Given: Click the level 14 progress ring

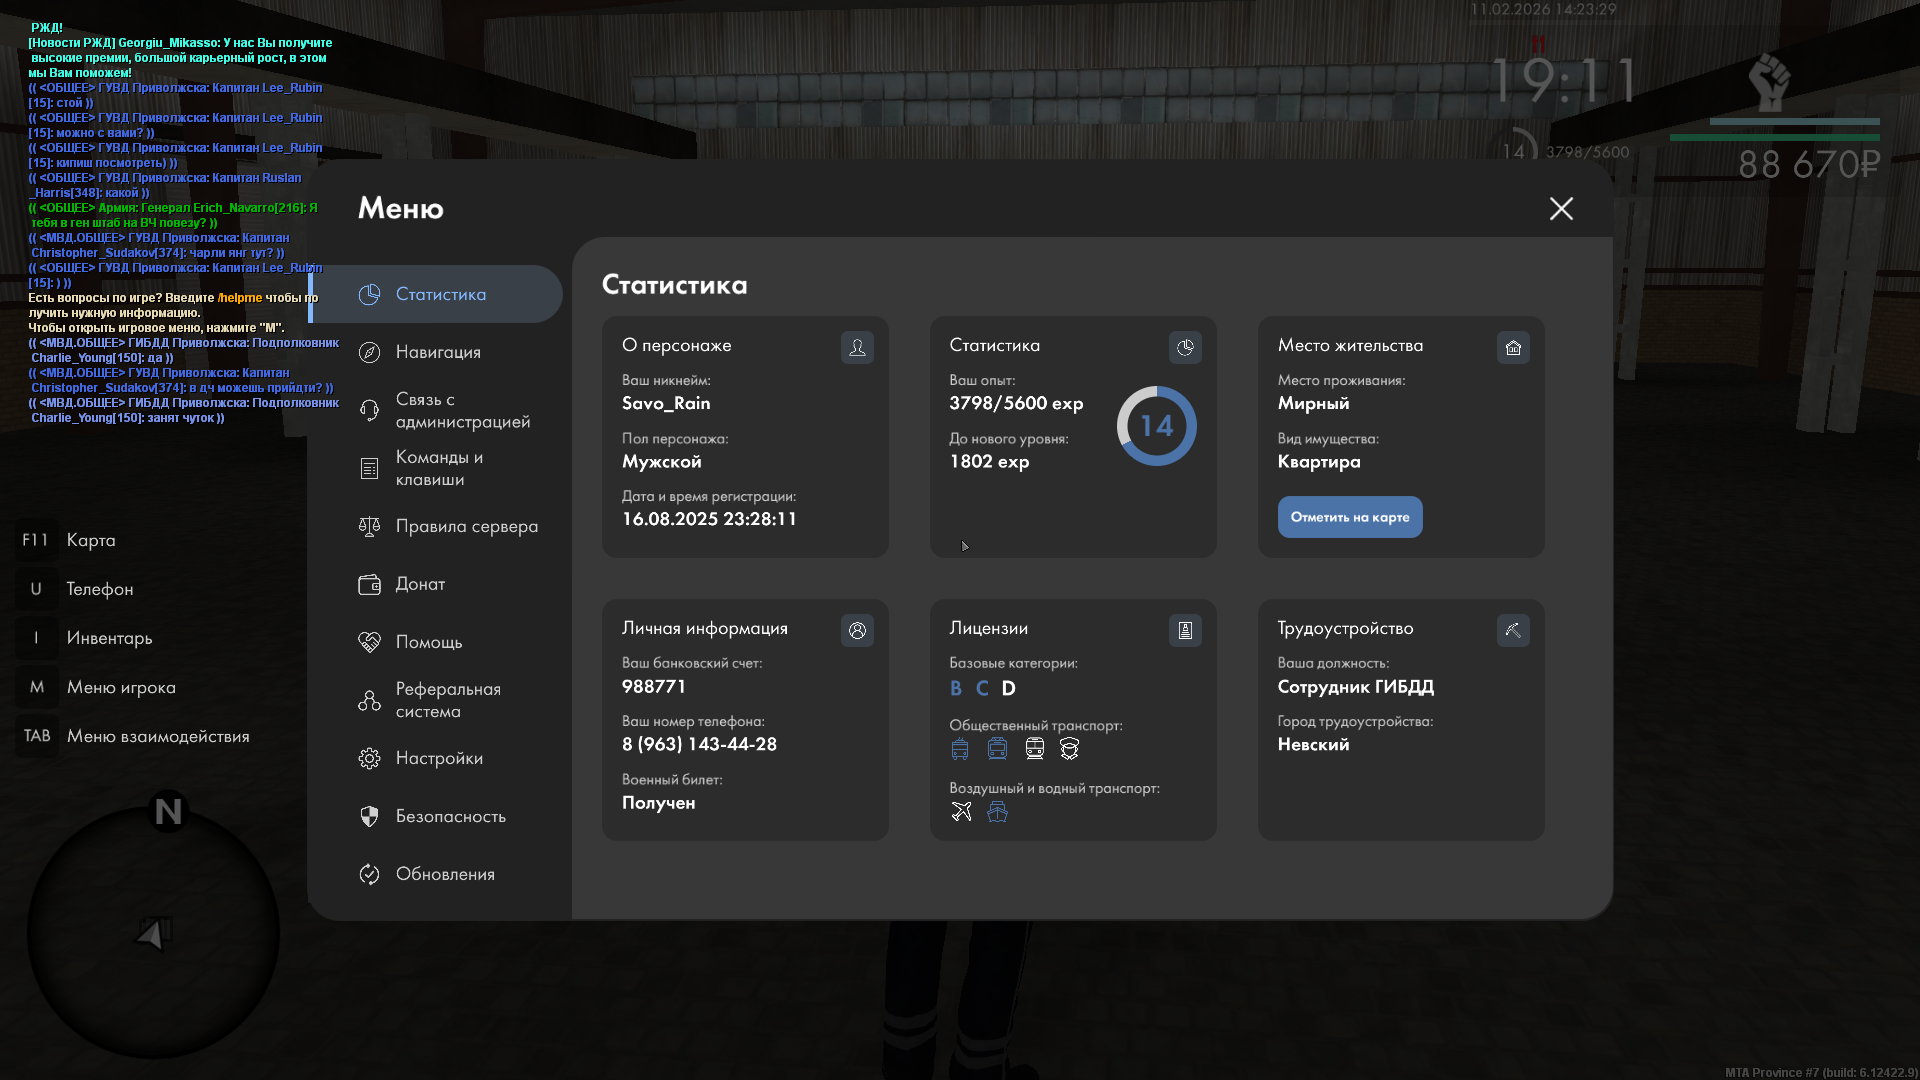Looking at the screenshot, I should [1156, 426].
